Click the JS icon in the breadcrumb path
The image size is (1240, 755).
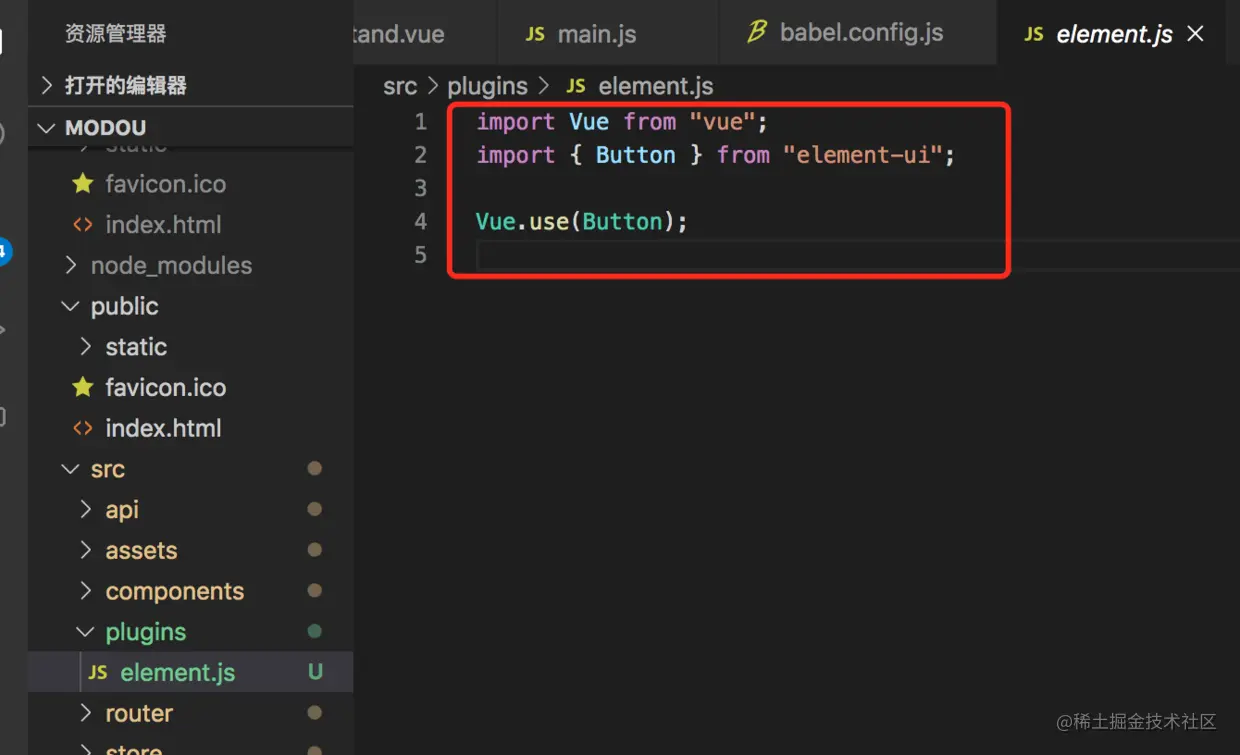(x=576, y=86)
